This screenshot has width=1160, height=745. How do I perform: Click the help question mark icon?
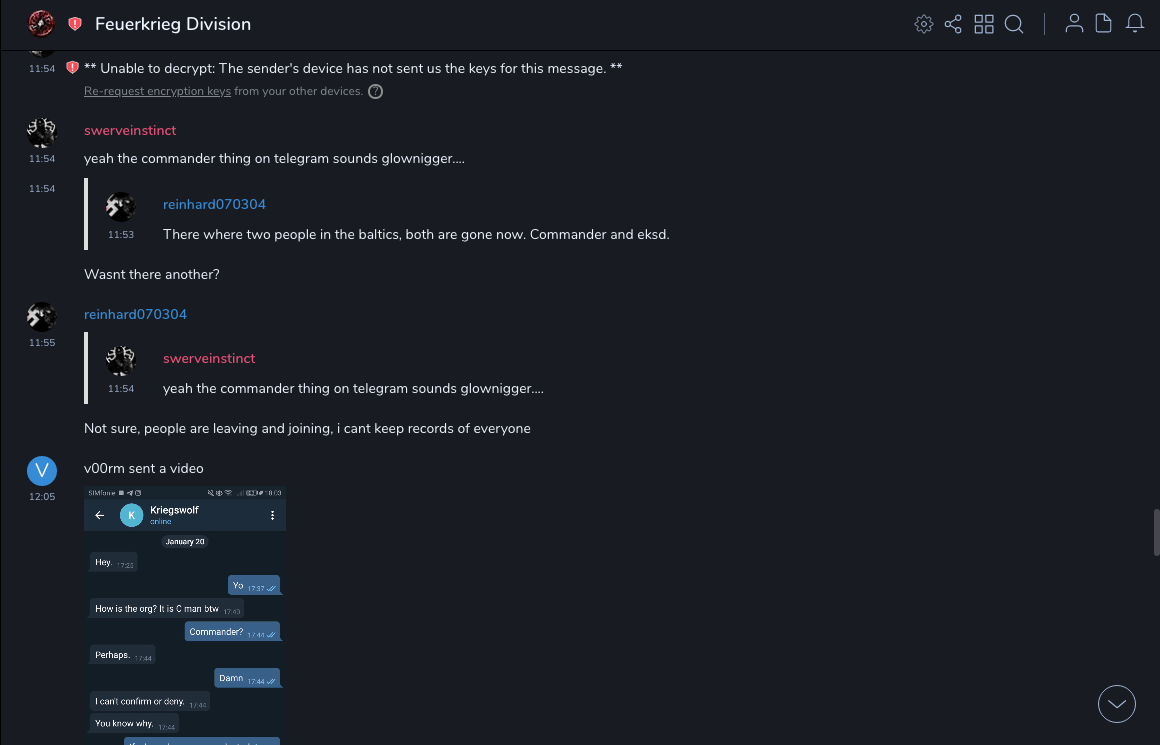pyautogui.click(x=376, y=92)
